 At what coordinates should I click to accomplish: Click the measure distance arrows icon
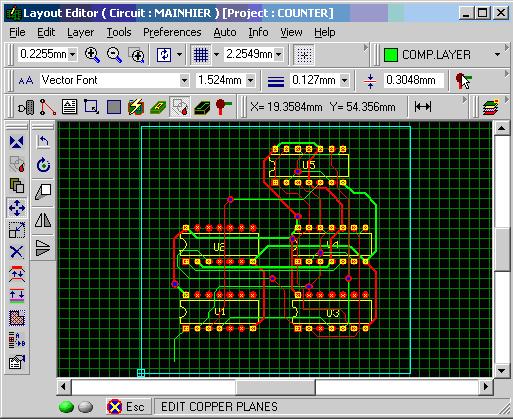coord(423,107)
